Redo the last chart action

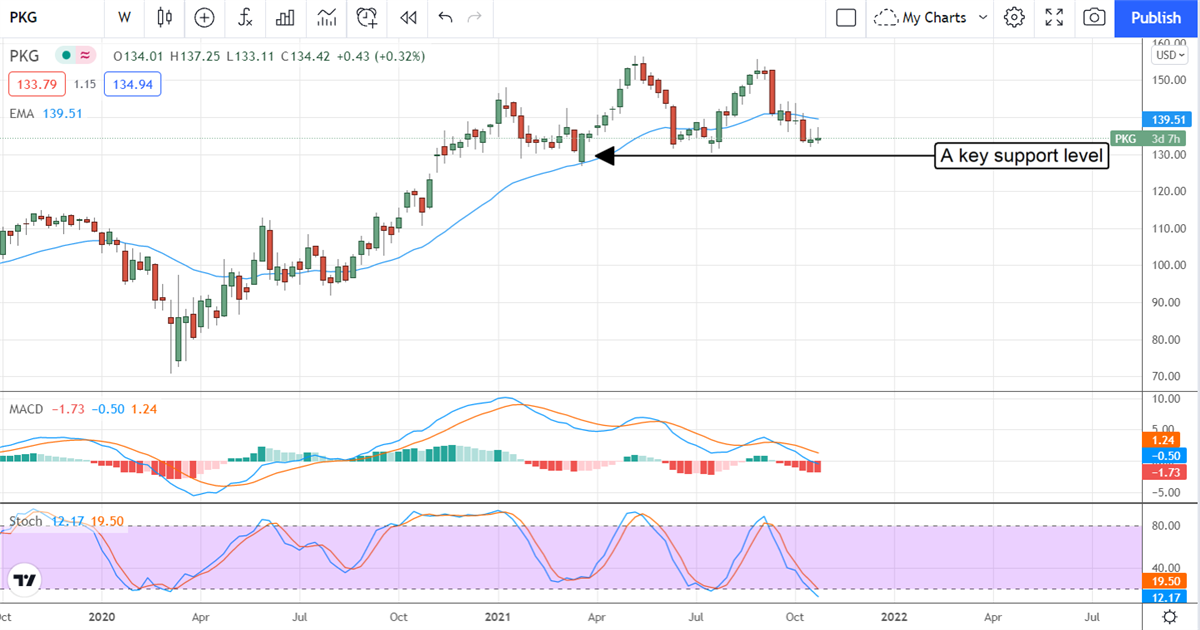(475, 17)
